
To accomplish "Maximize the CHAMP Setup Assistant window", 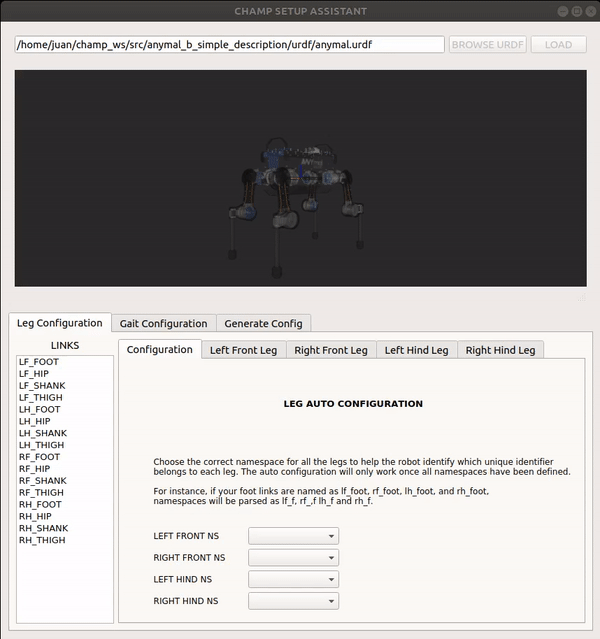I will 577,11.
